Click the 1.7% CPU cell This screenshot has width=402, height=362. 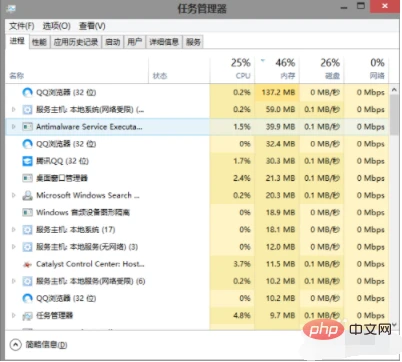pos(232,161)
